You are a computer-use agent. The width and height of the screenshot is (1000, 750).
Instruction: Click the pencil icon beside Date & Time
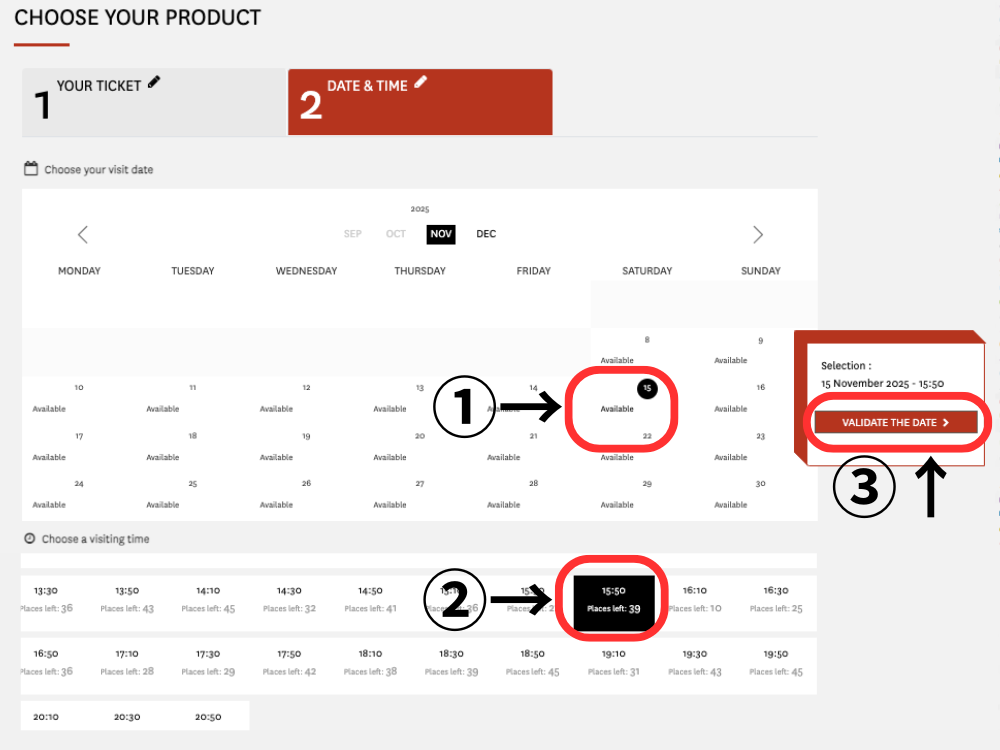click(421, 83)
